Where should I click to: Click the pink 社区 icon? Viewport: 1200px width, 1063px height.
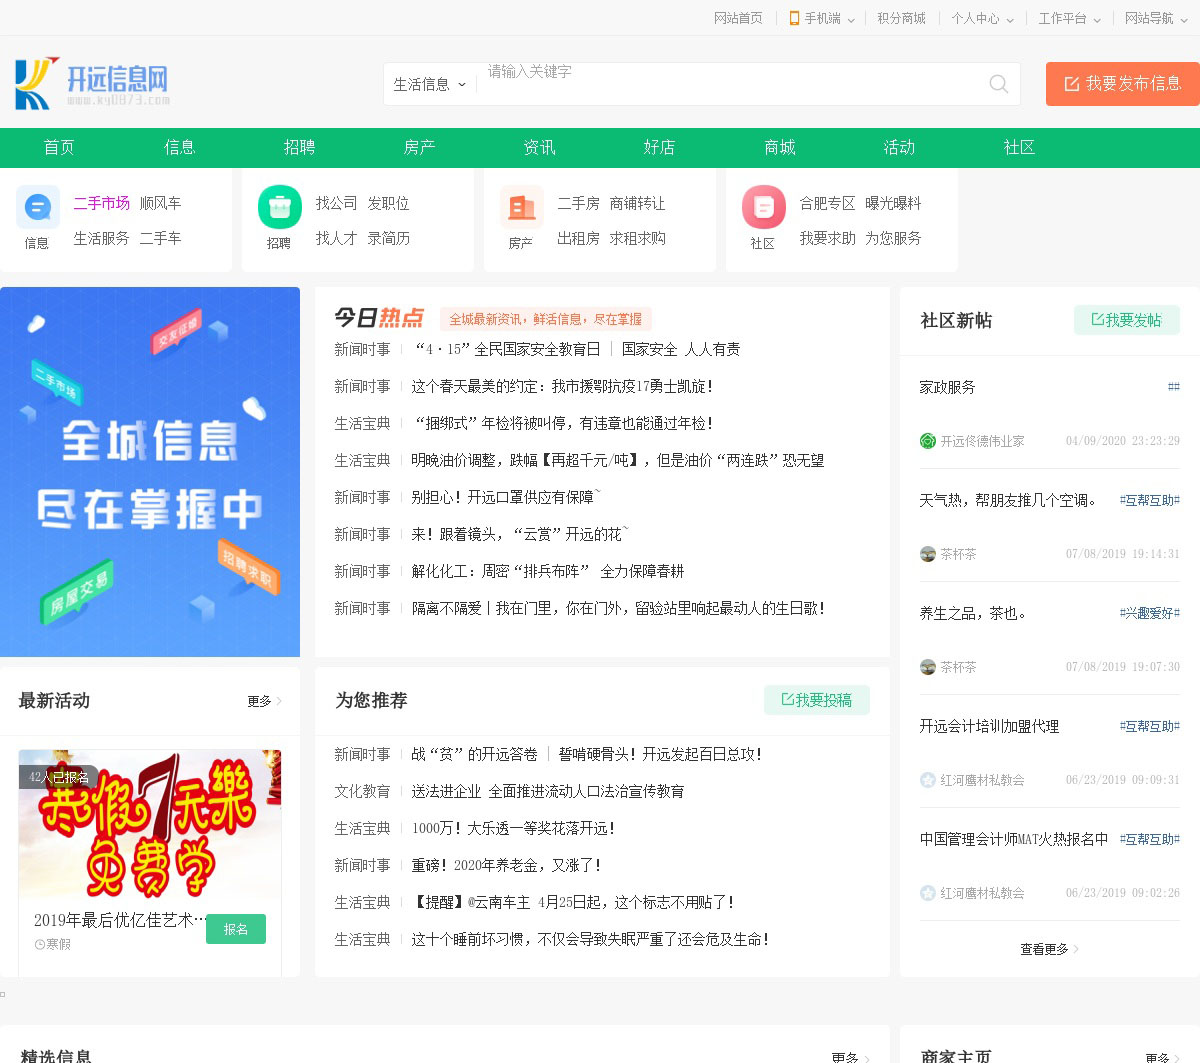764,208
